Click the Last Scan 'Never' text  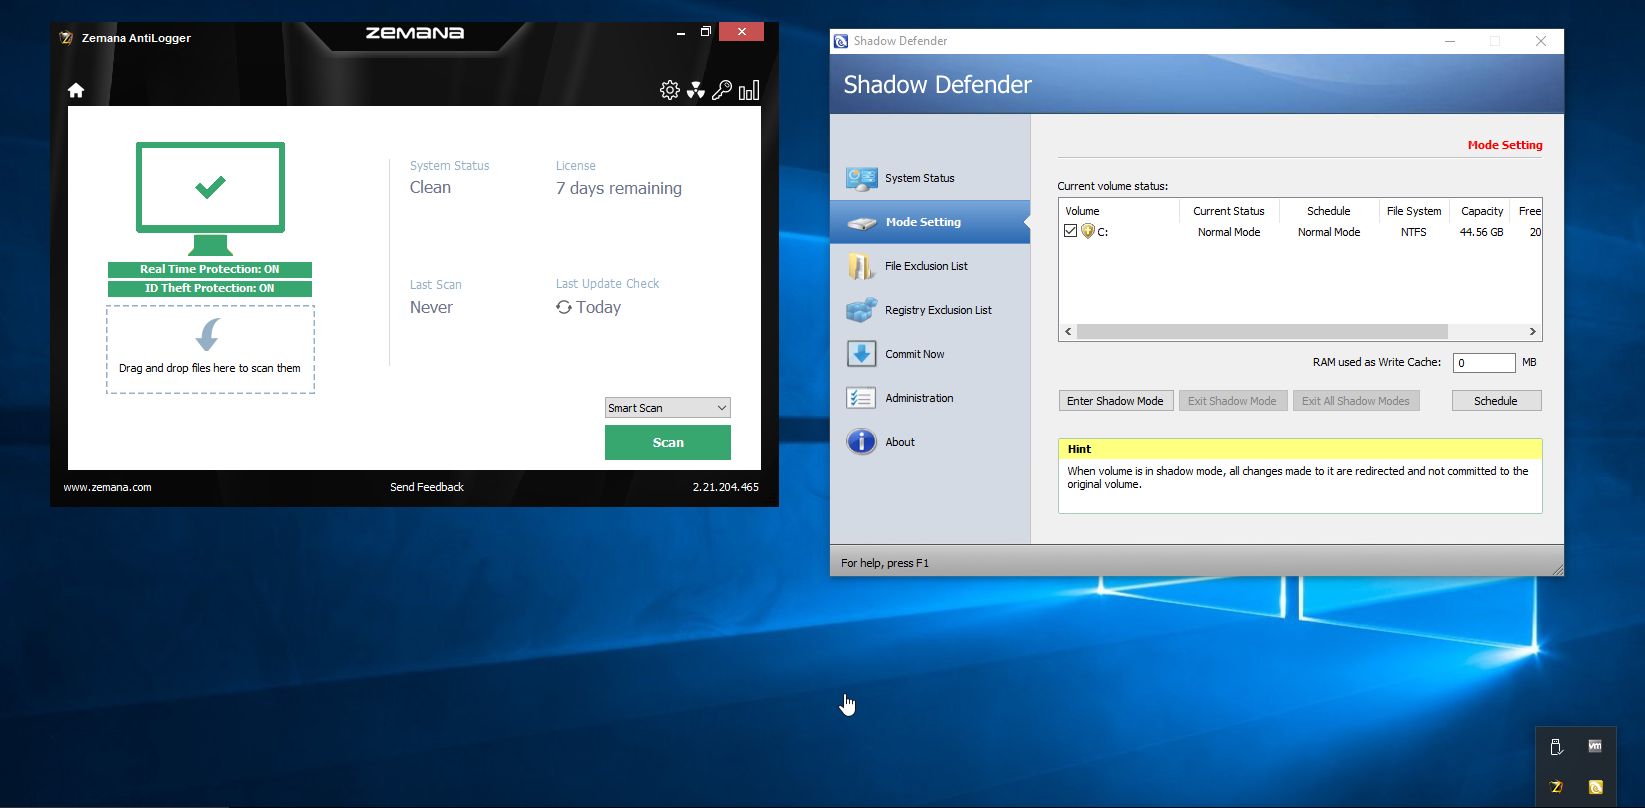431,307
